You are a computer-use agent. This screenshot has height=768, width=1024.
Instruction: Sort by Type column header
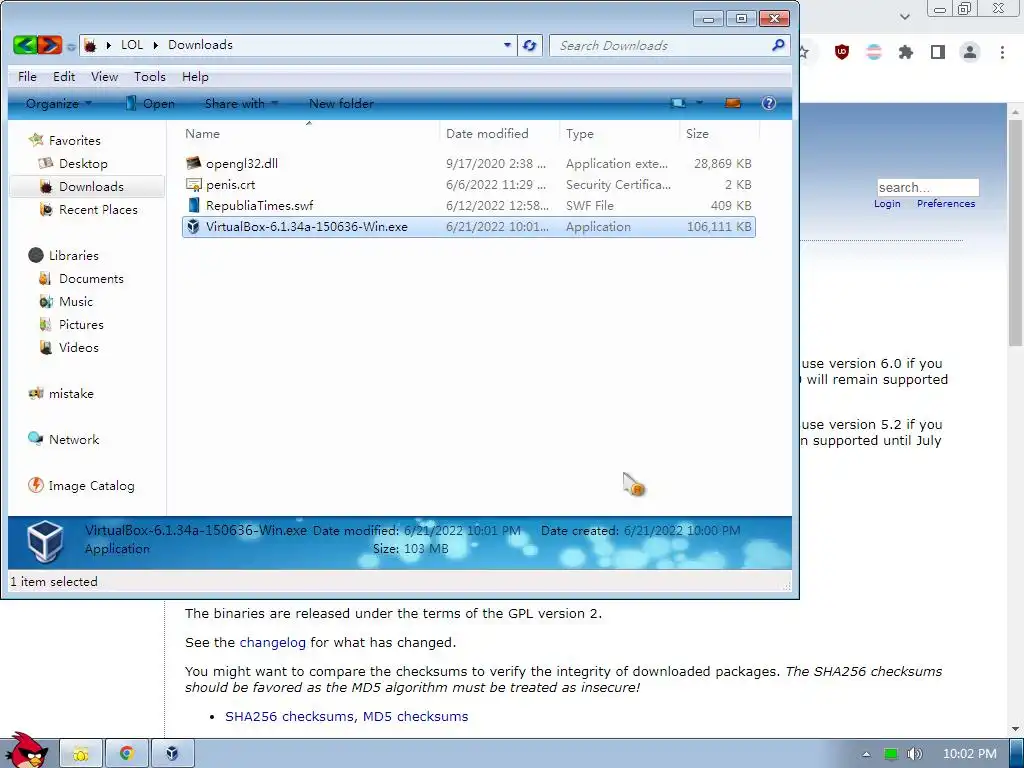[619, 133]
